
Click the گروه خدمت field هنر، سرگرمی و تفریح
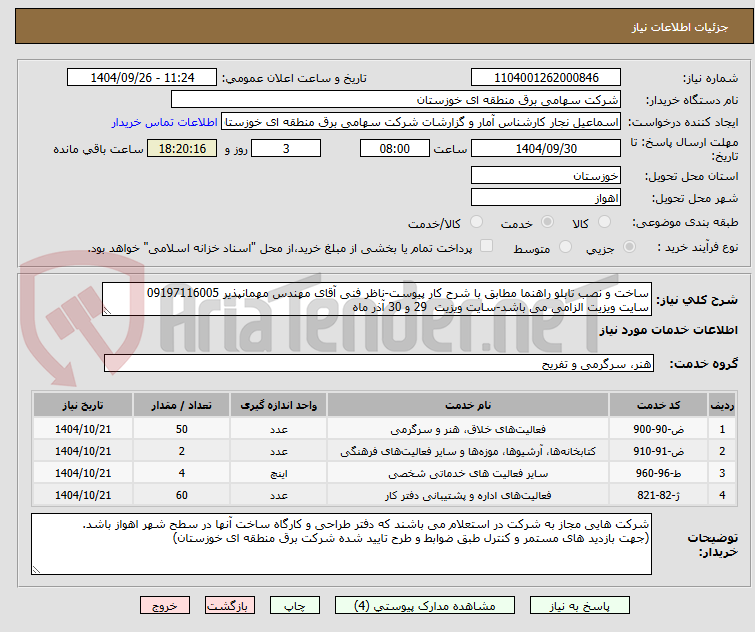[379, 363]
